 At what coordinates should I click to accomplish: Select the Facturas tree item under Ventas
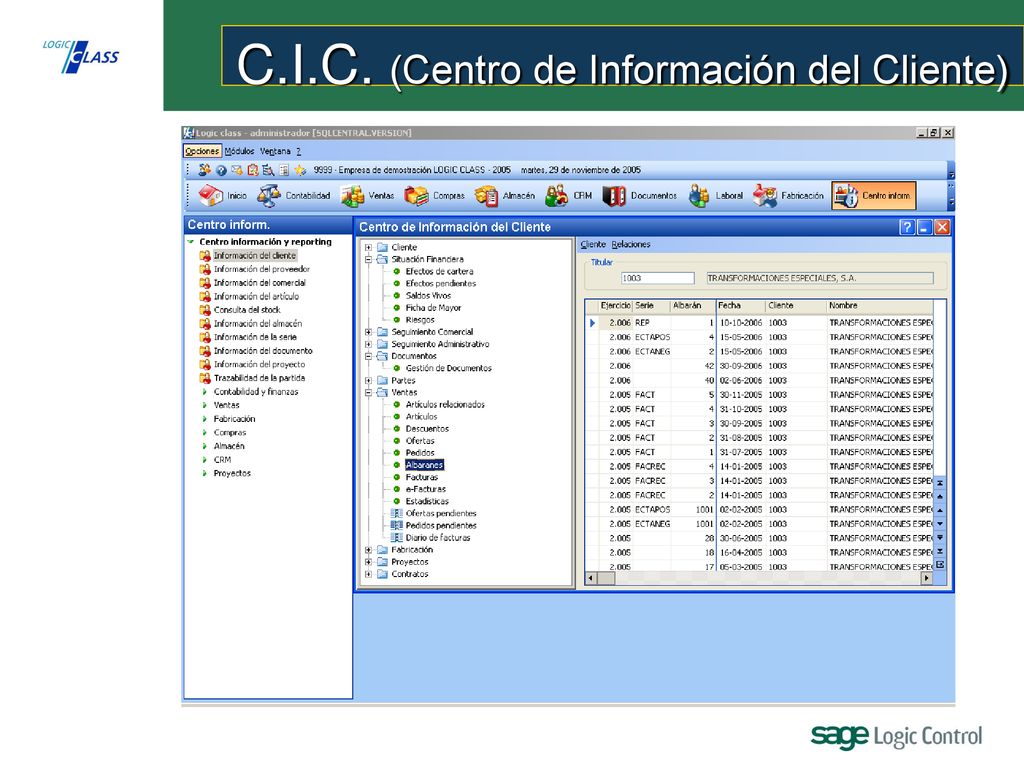[421, 477]
